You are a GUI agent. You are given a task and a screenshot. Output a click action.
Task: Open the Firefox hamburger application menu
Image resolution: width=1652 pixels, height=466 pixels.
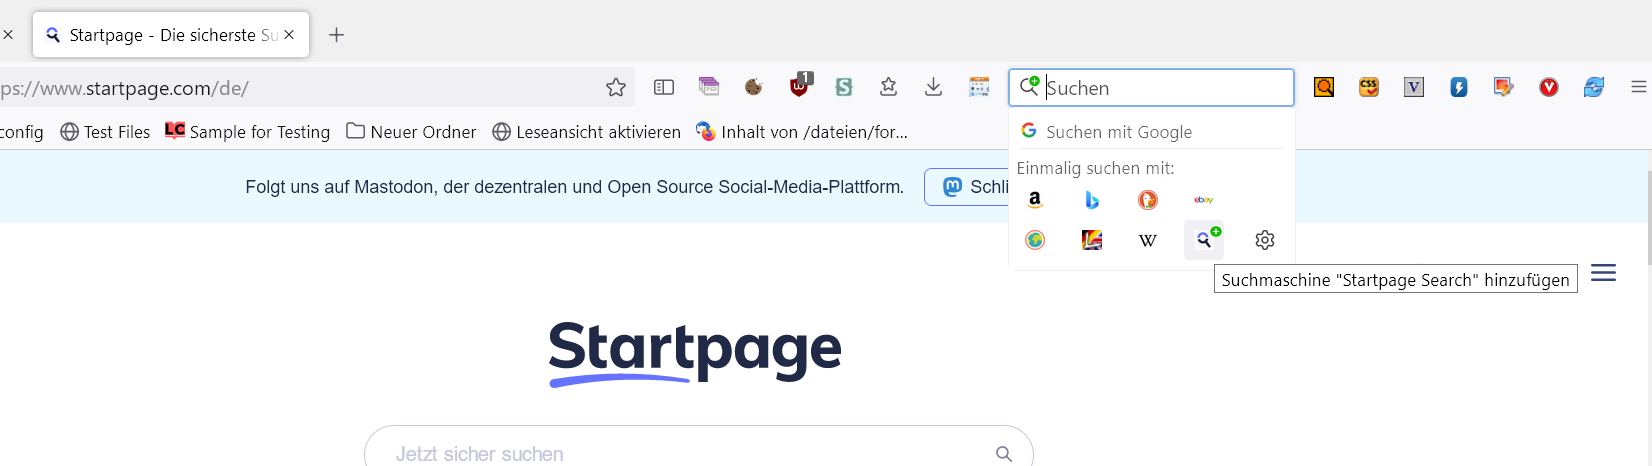1638,87
